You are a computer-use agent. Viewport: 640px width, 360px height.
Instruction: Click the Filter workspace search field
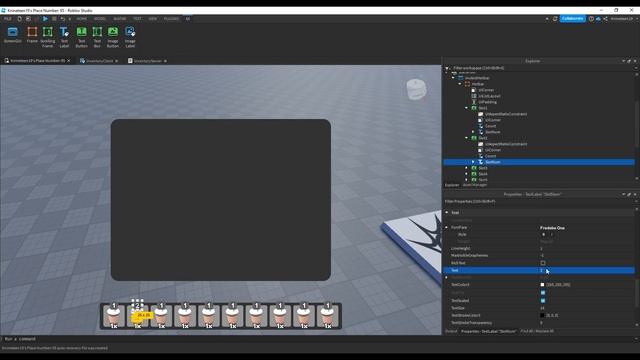(541, 68)
